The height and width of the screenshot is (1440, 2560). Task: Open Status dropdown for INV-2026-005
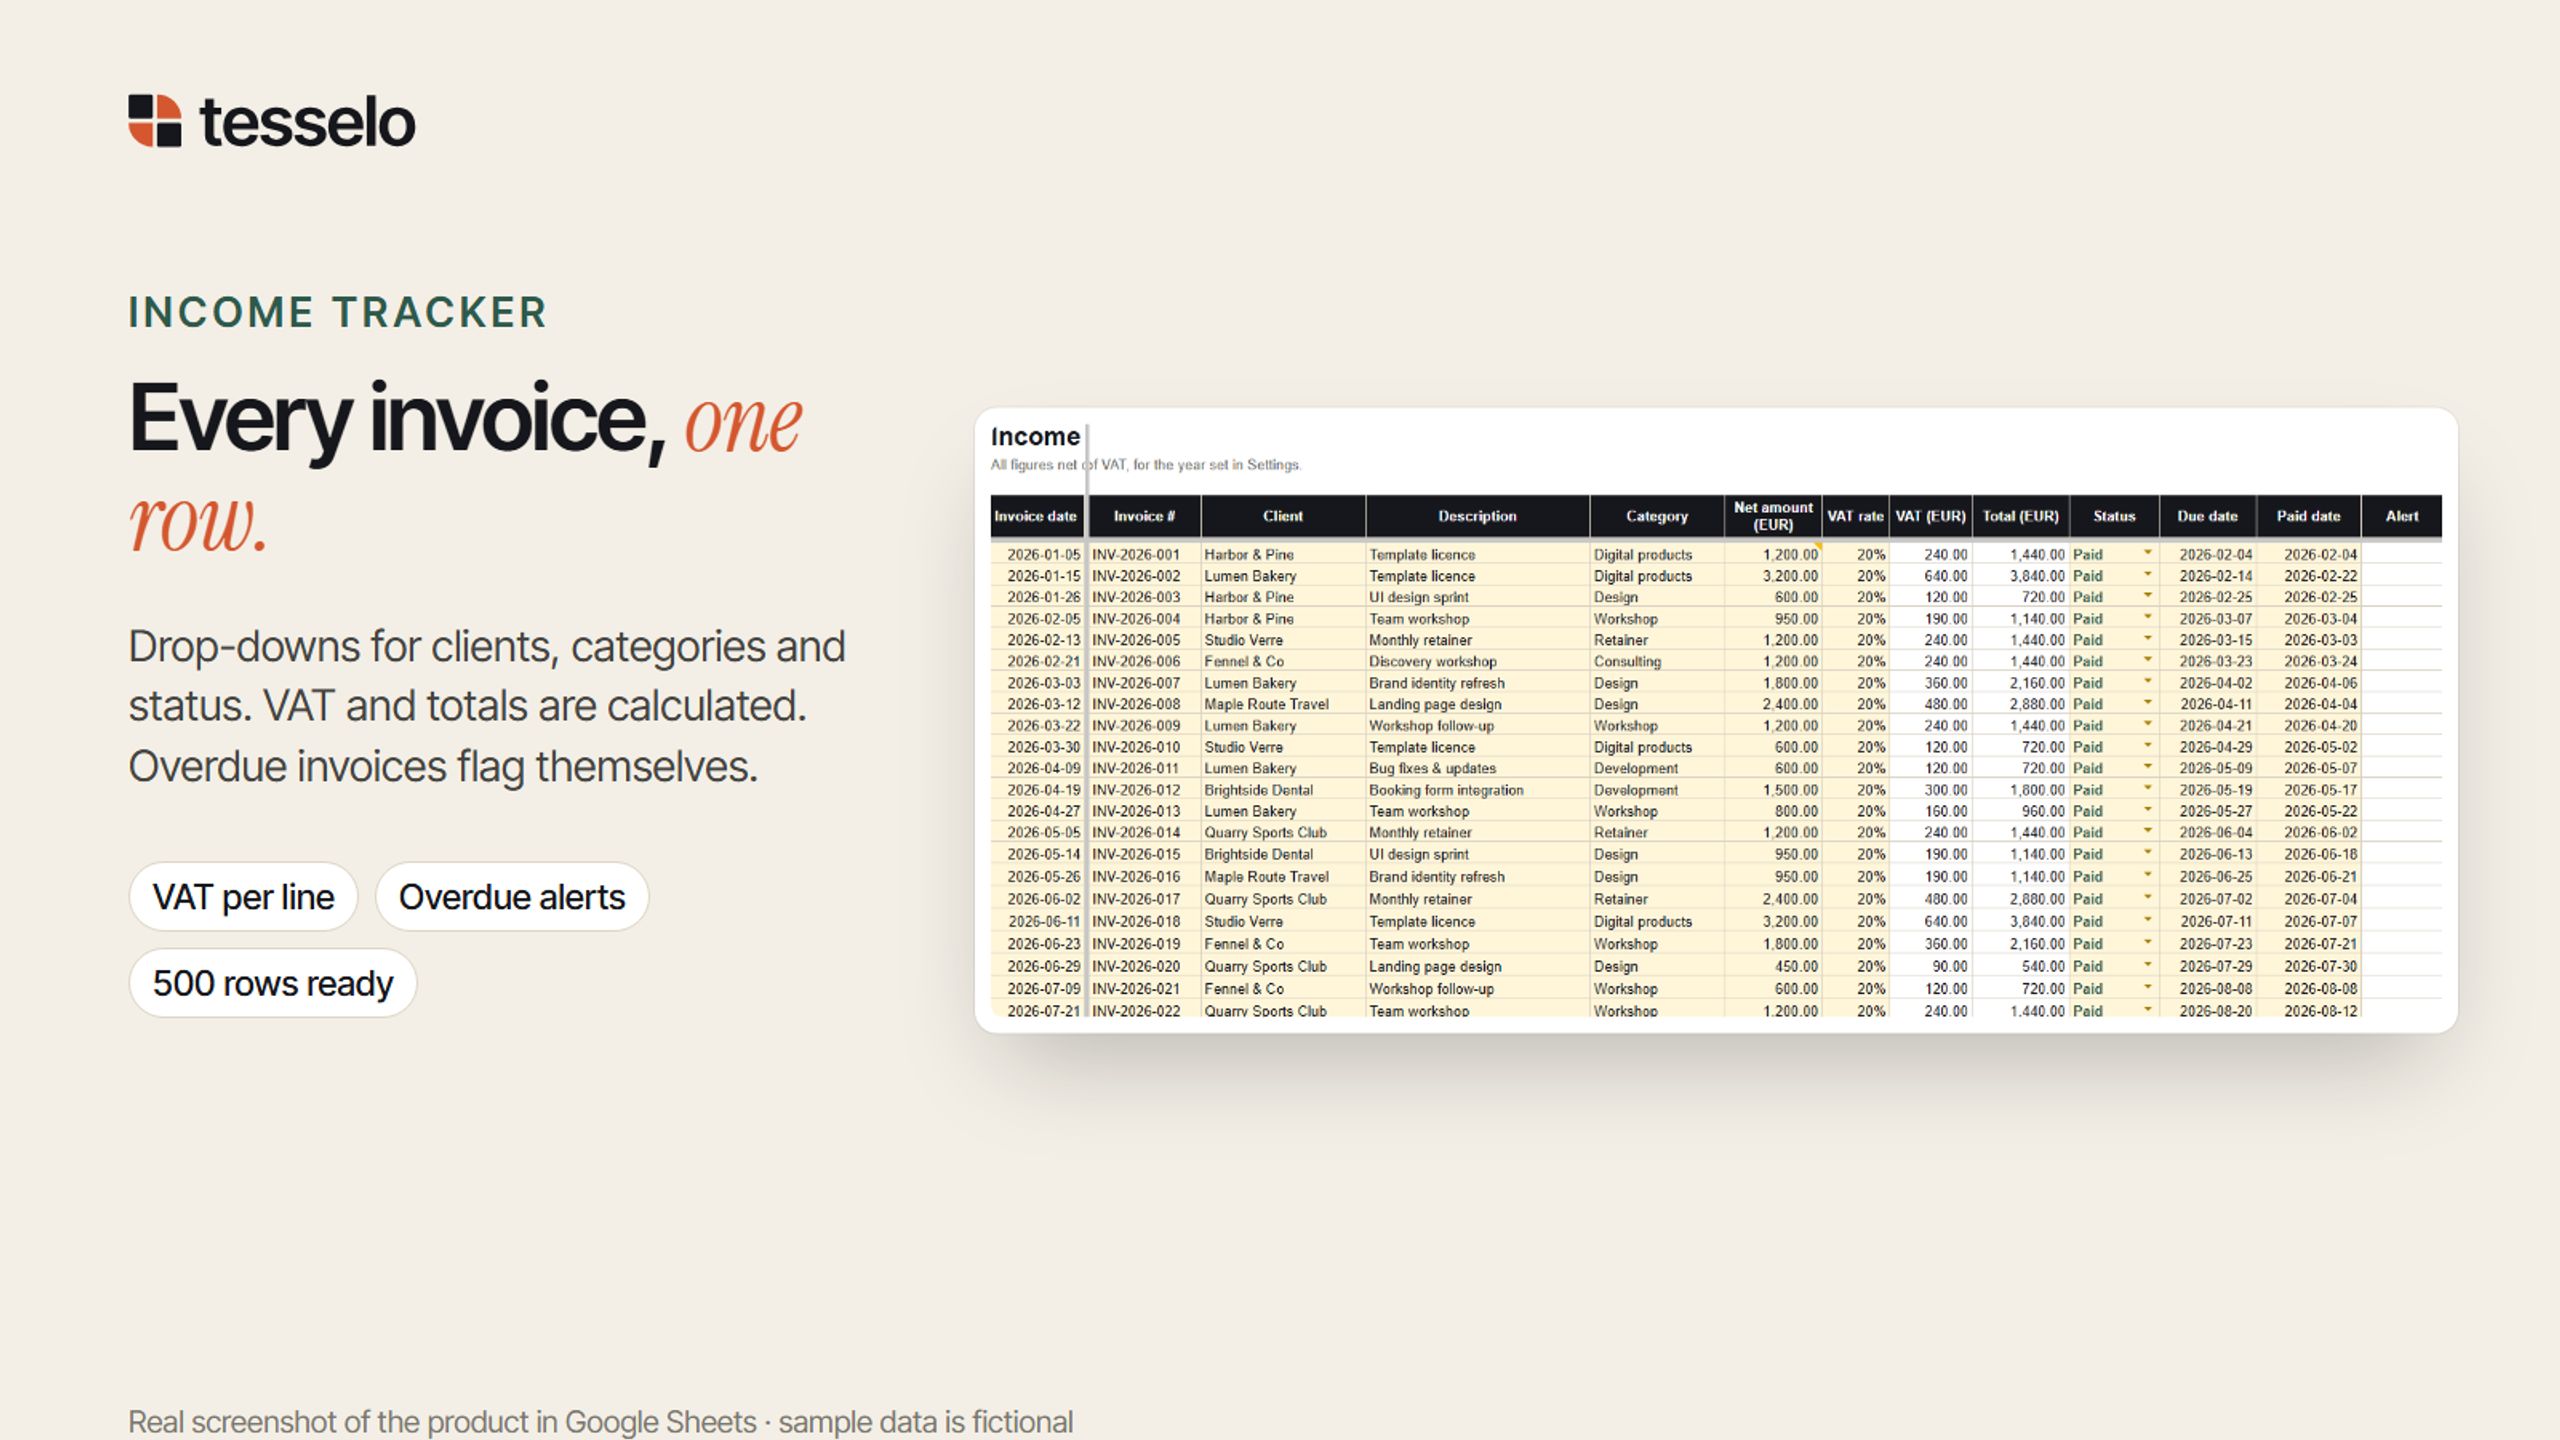(x=2147, y=640)
